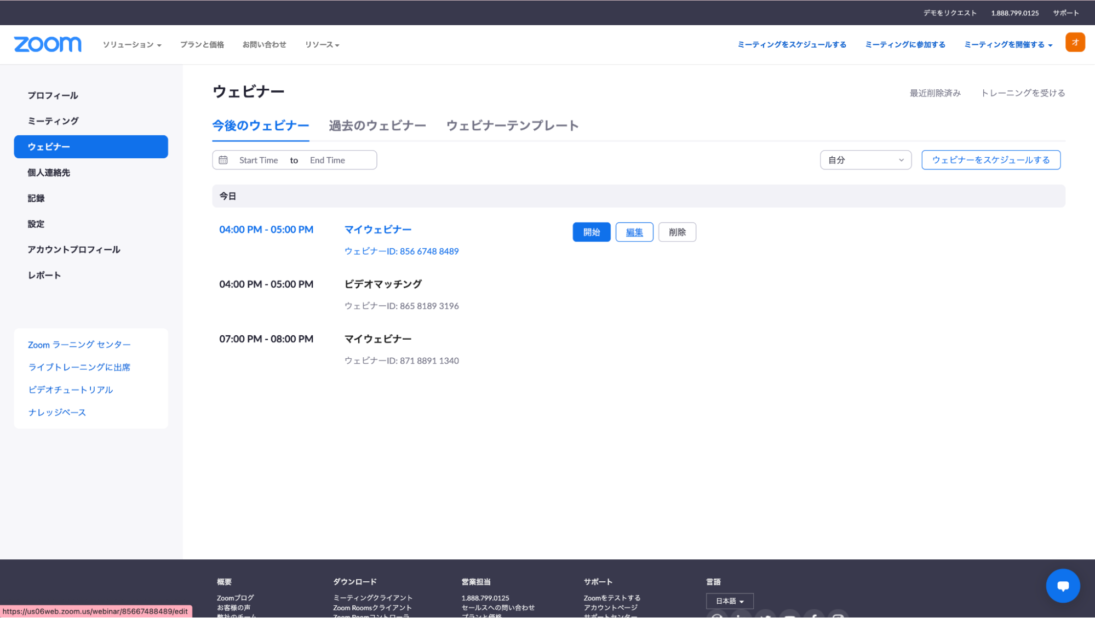
Task: Open the トレーニングを受ける link
Action: tap(1023, 93)
